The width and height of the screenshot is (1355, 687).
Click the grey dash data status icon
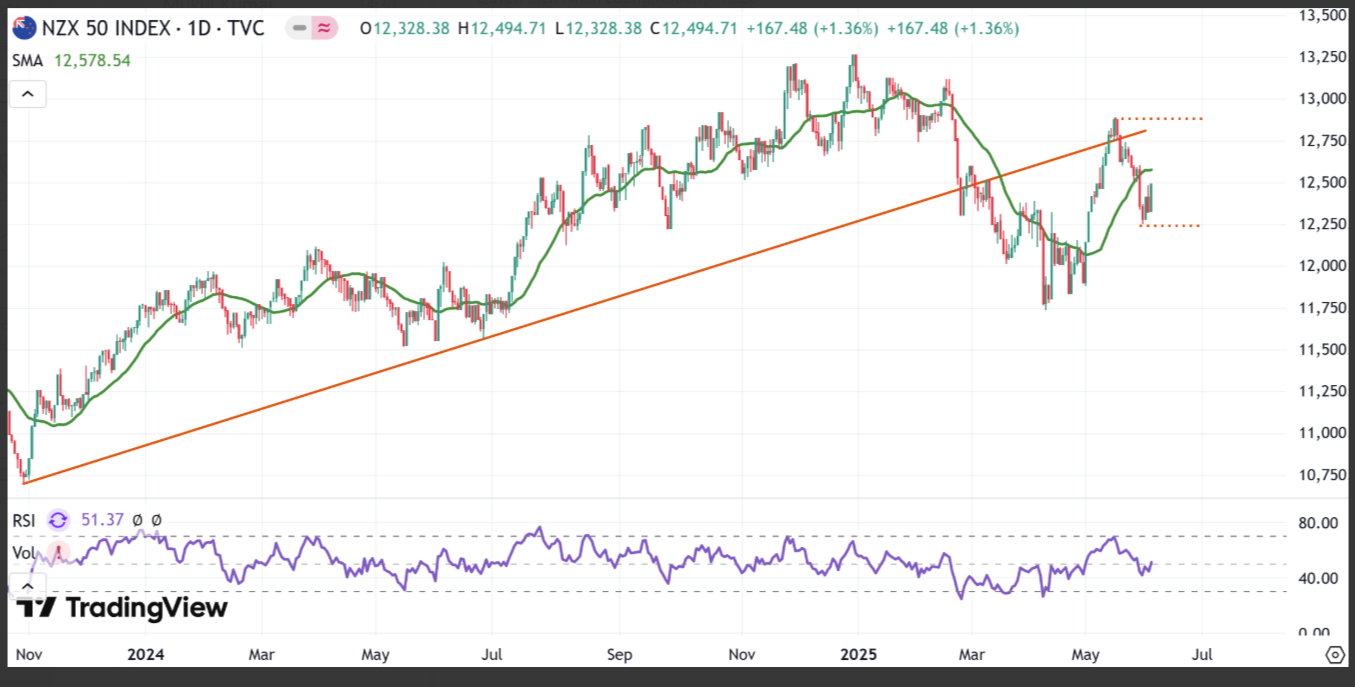tap(300, 28)
